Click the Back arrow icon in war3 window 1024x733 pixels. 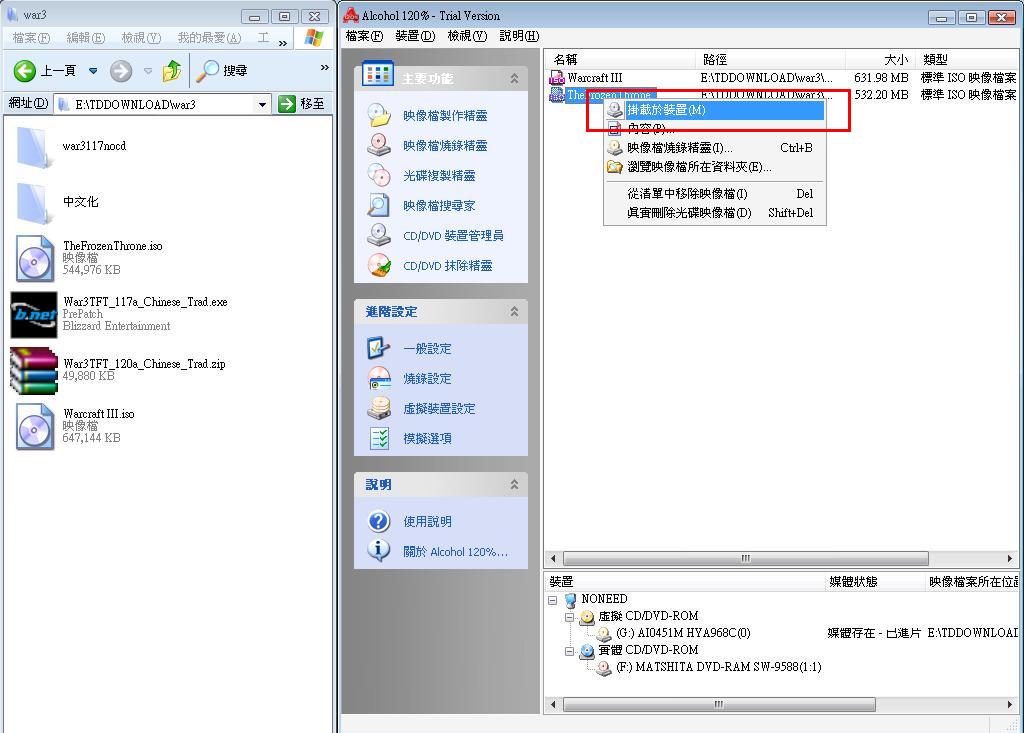pyautogui.click(x=25, y=71)
